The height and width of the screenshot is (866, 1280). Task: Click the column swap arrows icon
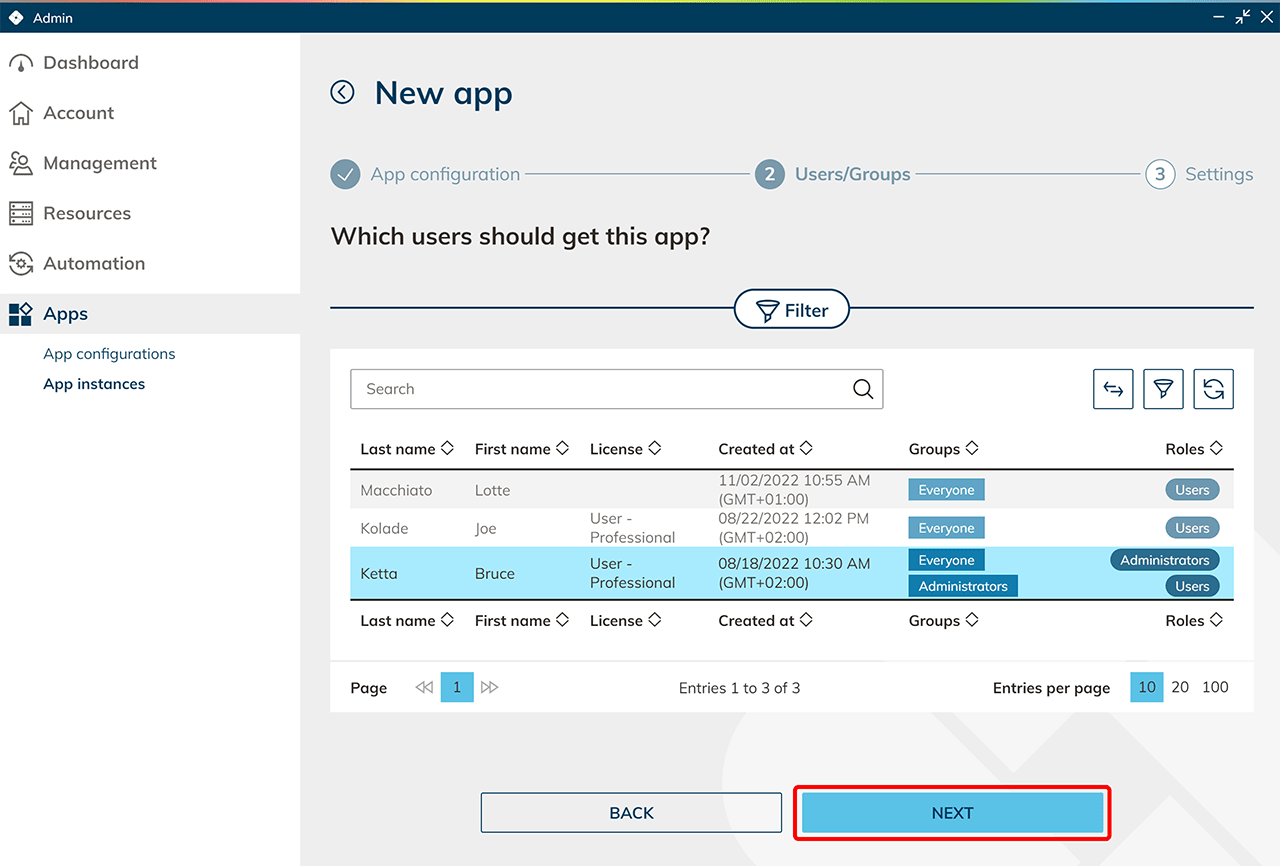[x=1113, y=390]
